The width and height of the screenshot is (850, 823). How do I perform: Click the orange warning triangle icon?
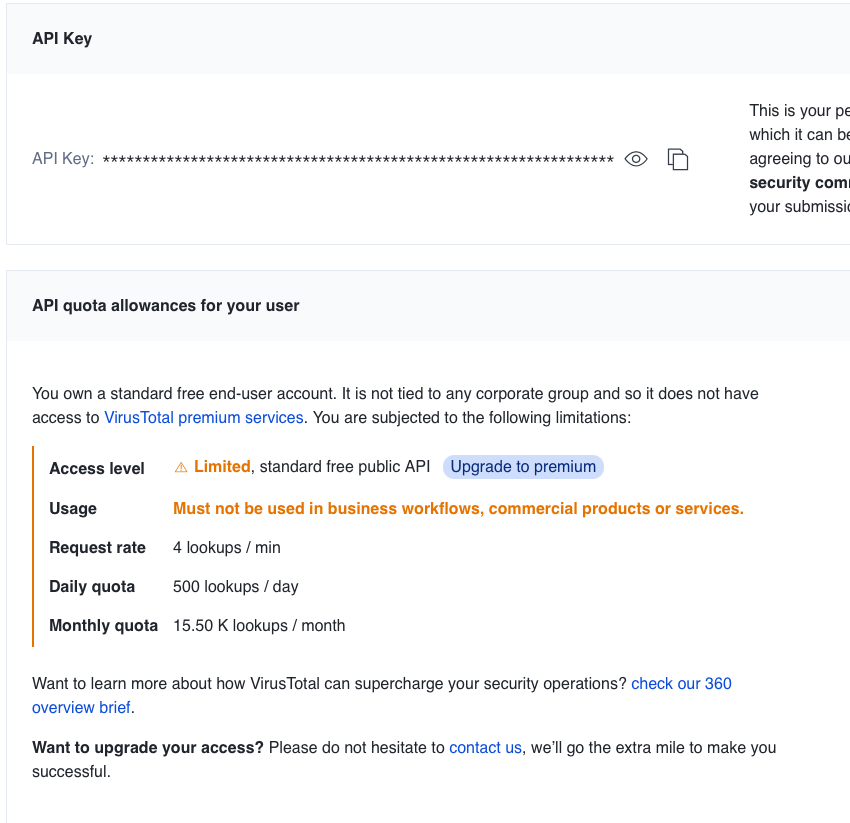tap(181, 467)
